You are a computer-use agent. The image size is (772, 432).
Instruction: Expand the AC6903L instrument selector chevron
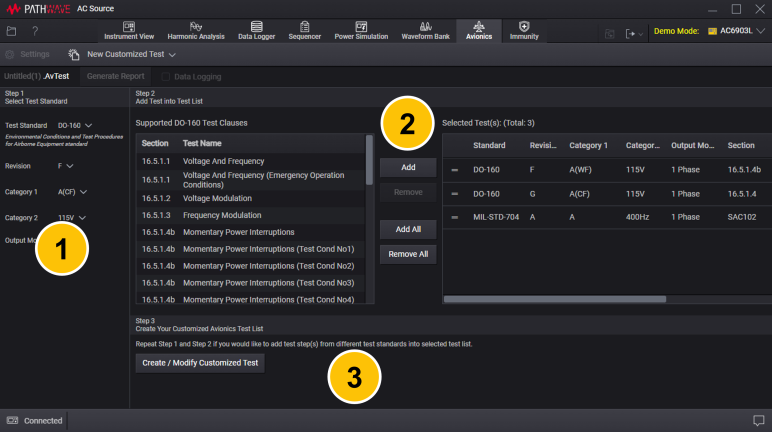(761, 31)
